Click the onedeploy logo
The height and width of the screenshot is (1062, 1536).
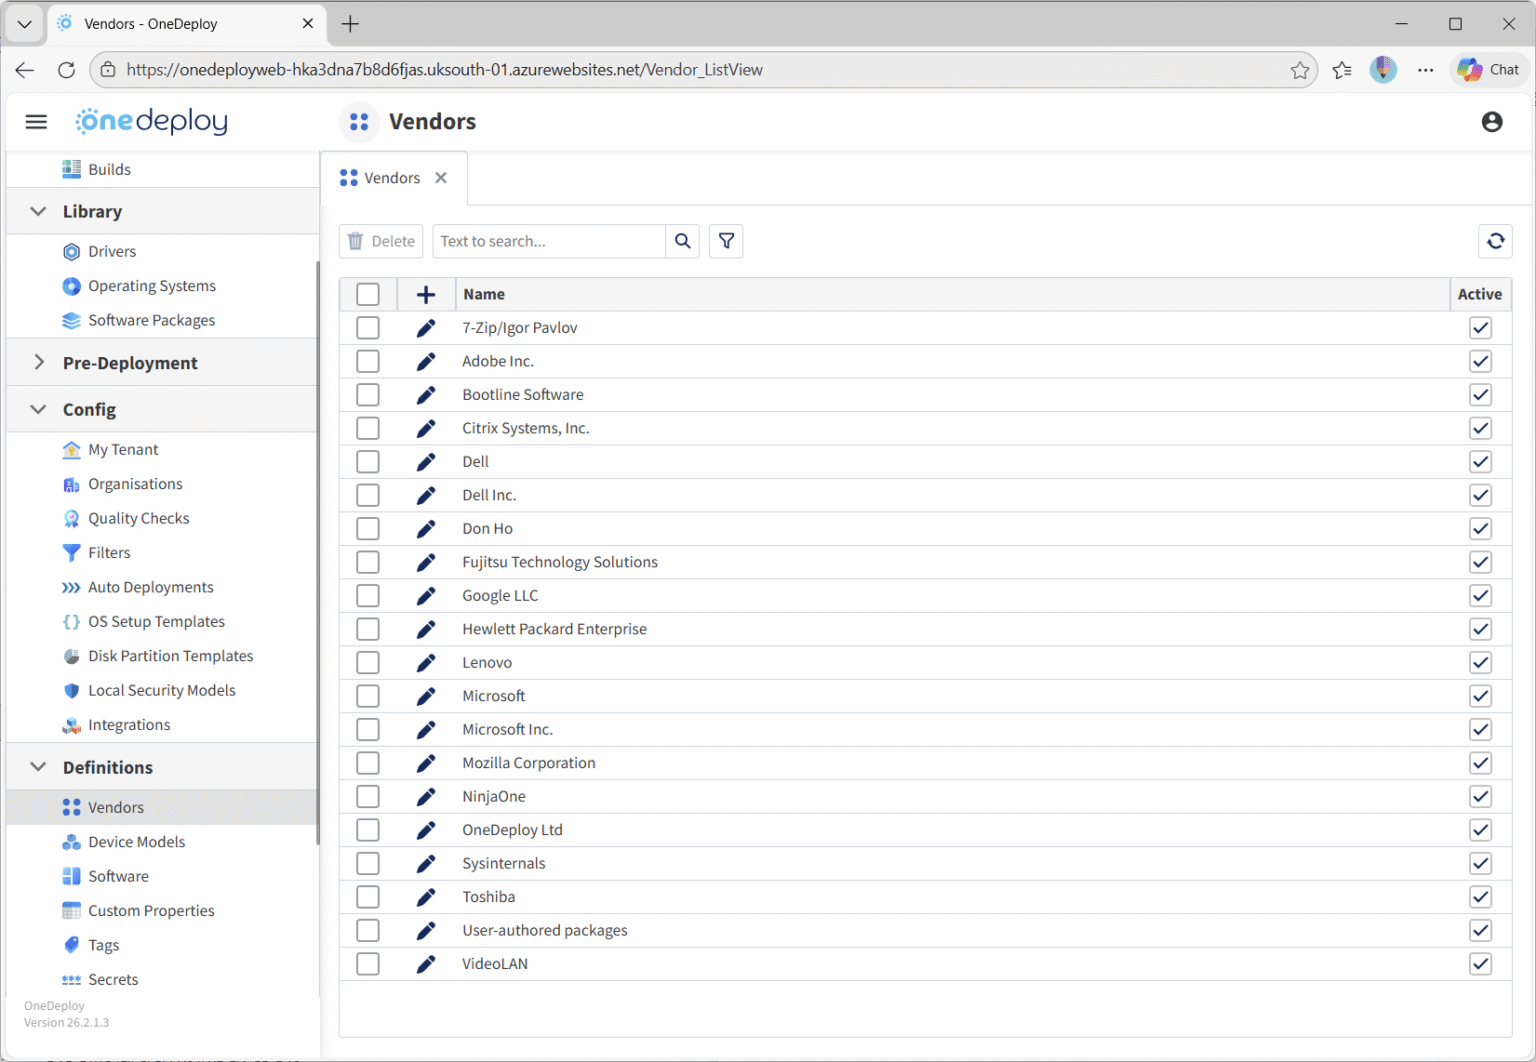pyautogui.click(x=152, y=121)
